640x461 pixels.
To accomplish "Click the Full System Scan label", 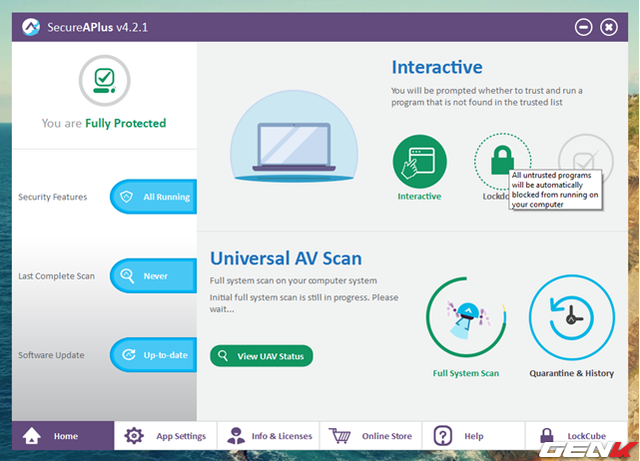I will point(466,373).
